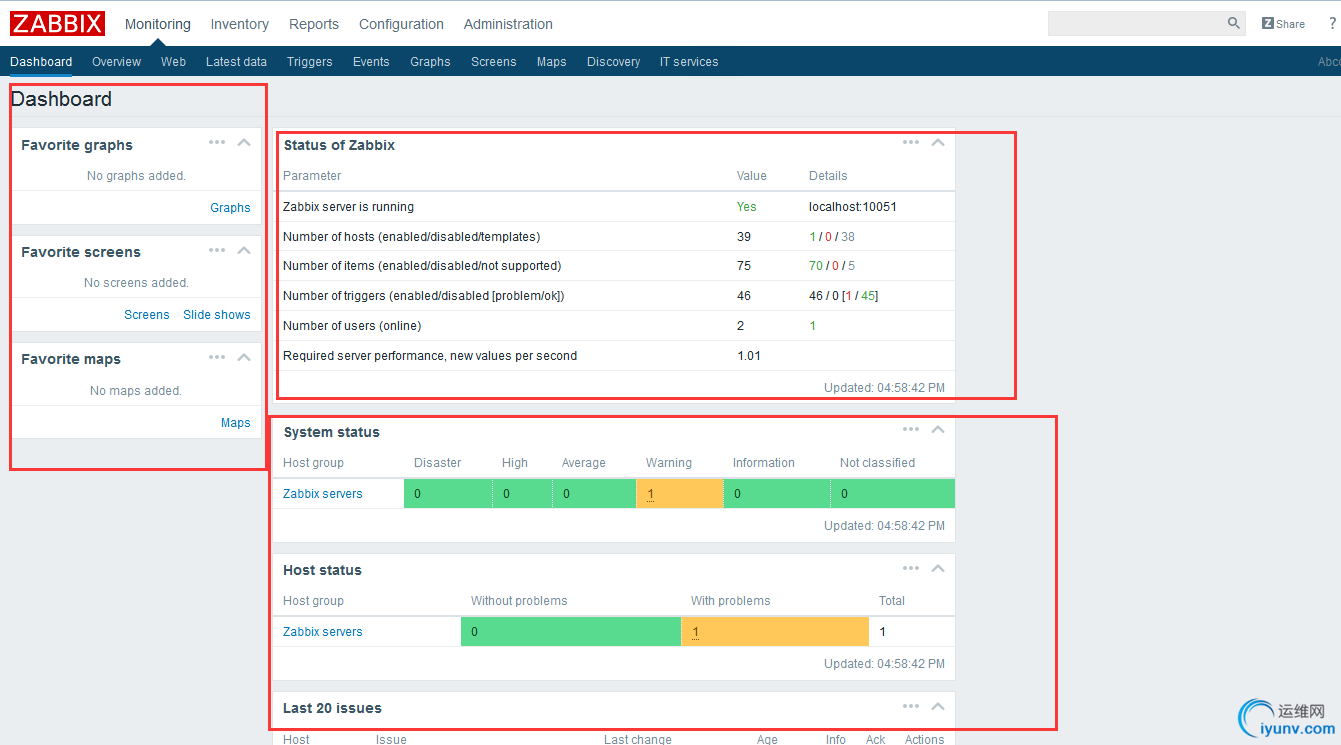Click the Zabbix logo
Screen dimensions: 1341x745
pos(57,23)
